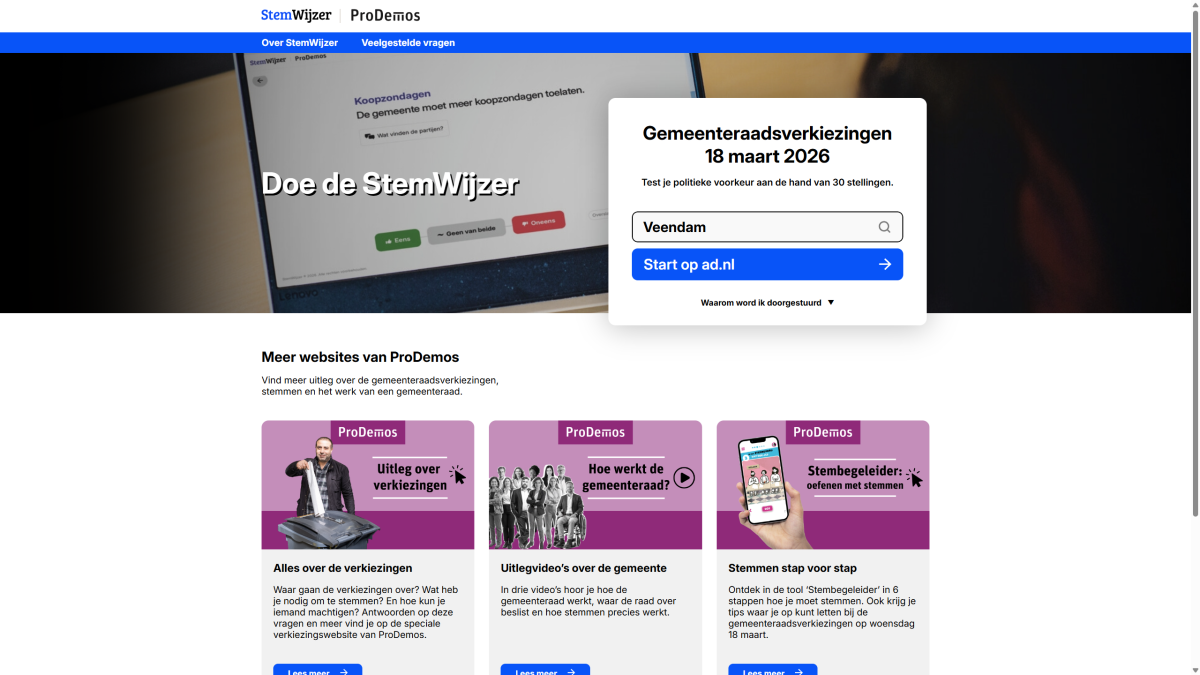Click 'Lees meer' under Uitlegvideo's over de gemeente

(x=544, y=670)
